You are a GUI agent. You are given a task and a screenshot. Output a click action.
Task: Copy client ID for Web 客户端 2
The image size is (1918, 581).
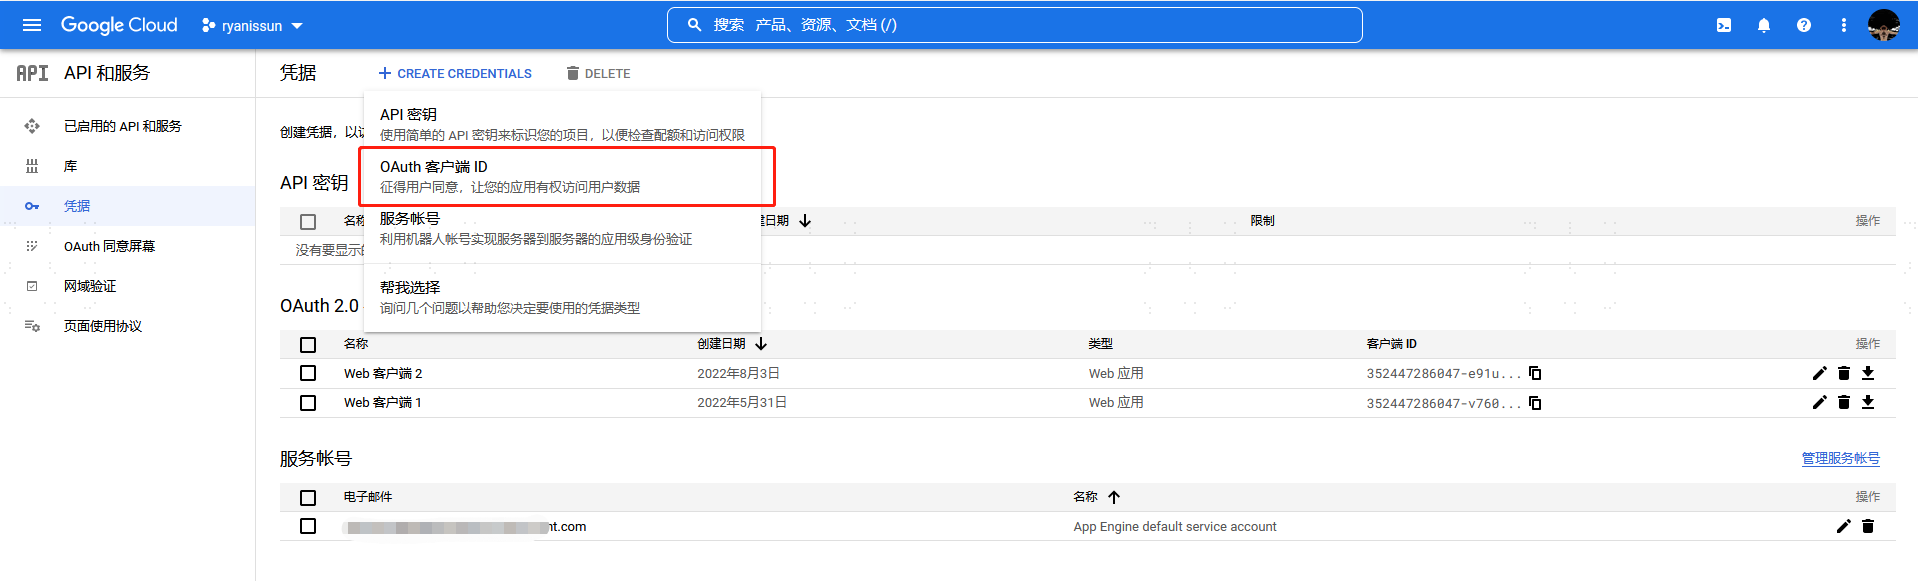coord(1535,373)
